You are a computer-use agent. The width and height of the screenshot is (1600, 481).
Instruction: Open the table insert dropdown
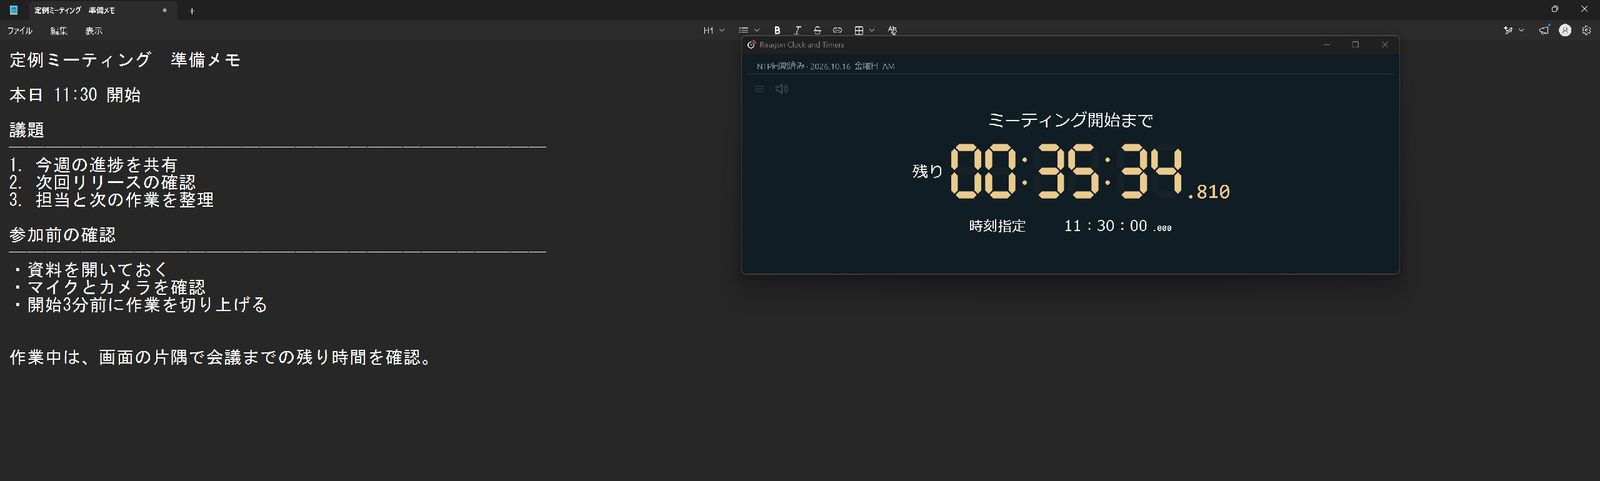[864, 31]
